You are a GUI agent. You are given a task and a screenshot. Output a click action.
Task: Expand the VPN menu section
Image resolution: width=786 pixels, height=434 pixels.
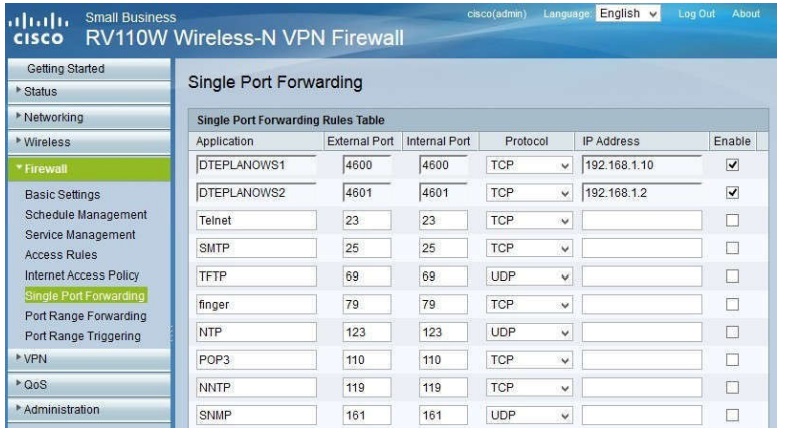(36, 357)
